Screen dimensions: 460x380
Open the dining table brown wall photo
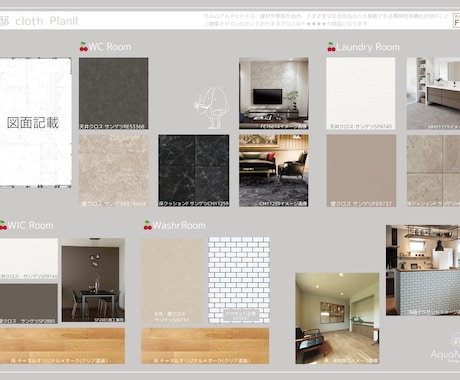pyautogui.click(x=93, y=280)
